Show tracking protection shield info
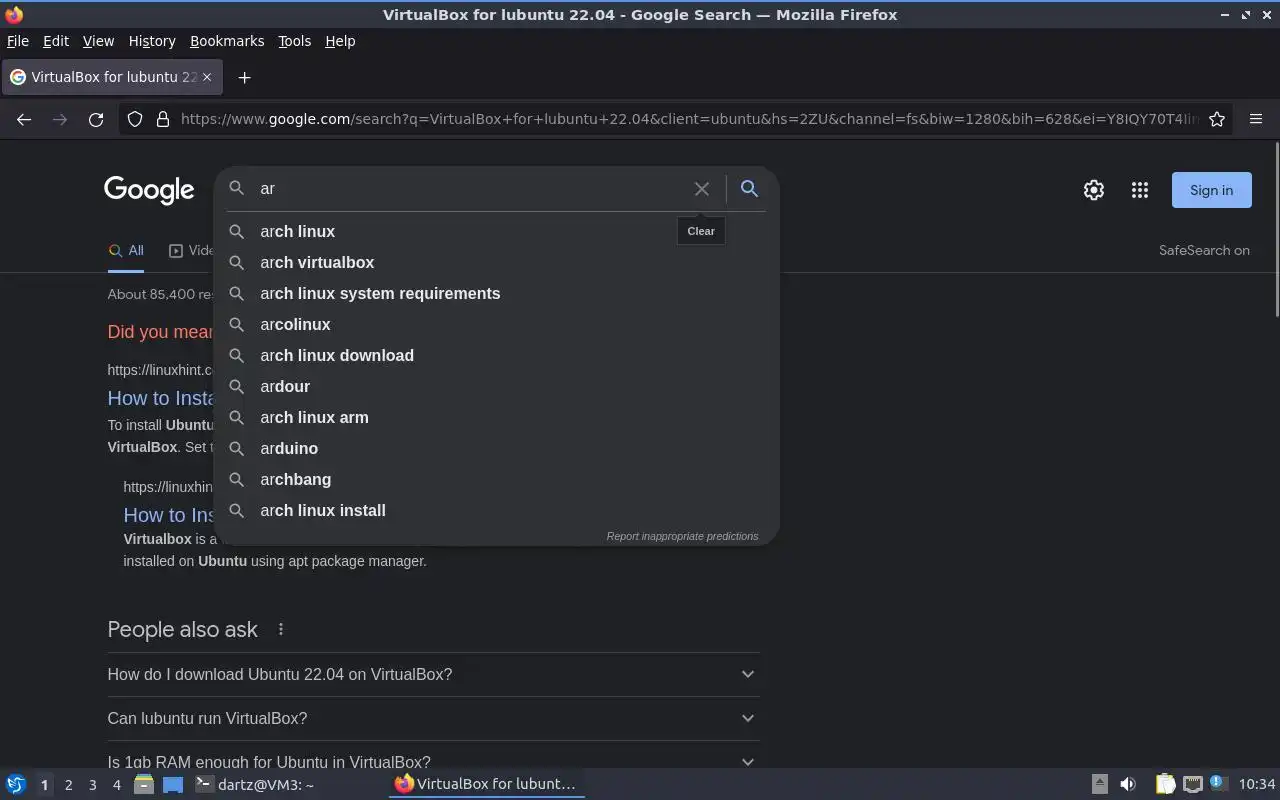 click(x=135, y=119)
